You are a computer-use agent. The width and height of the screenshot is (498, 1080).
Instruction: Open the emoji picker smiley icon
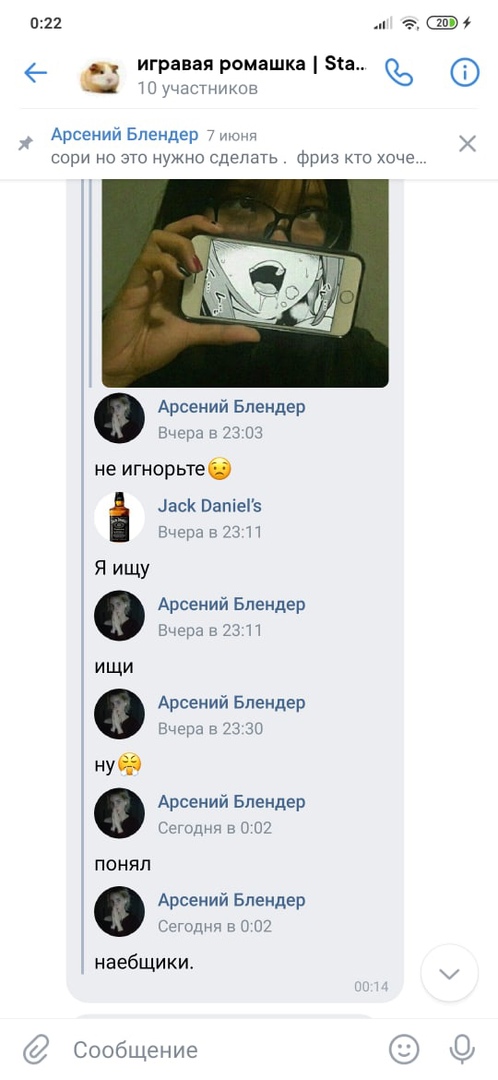click(404, 1050)
